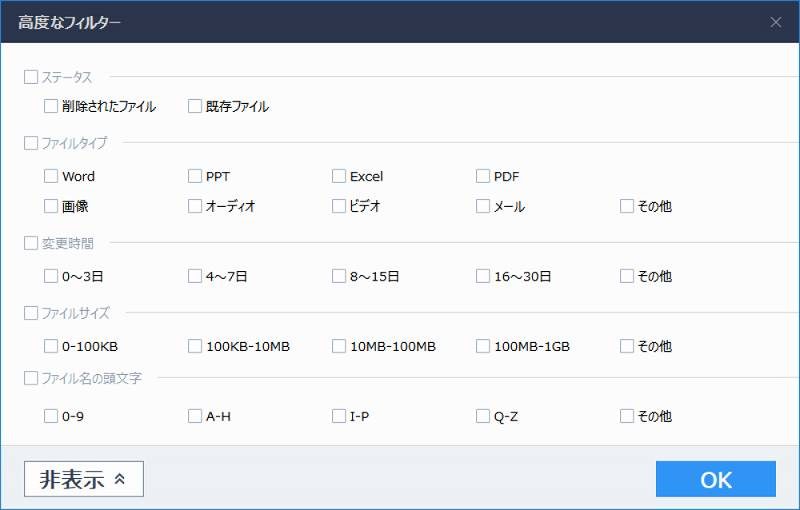Check the 既存ファイル option
This screenshot has width=800, height=510.
coord(195,106)
